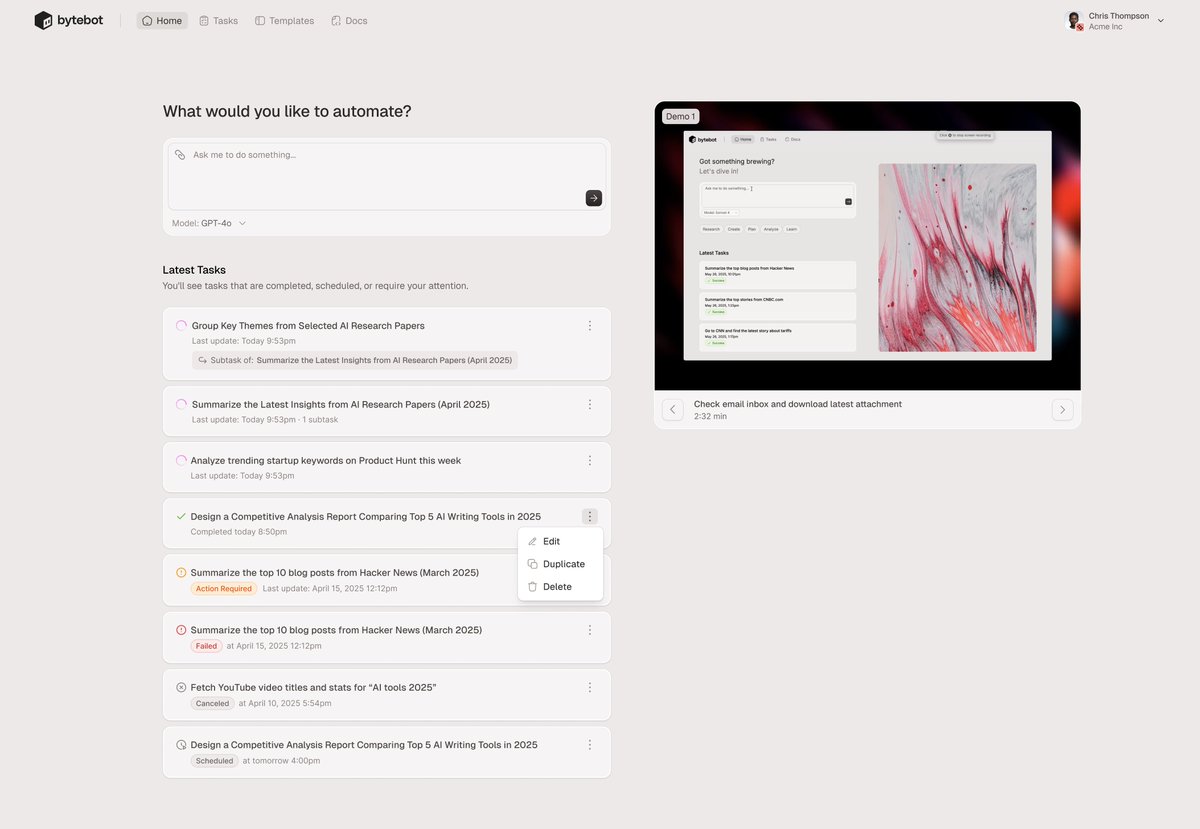Viewport: 1200px width, 829px height.
Task: Focus the 'Ask me to do something' field
Action: (387, 176)
